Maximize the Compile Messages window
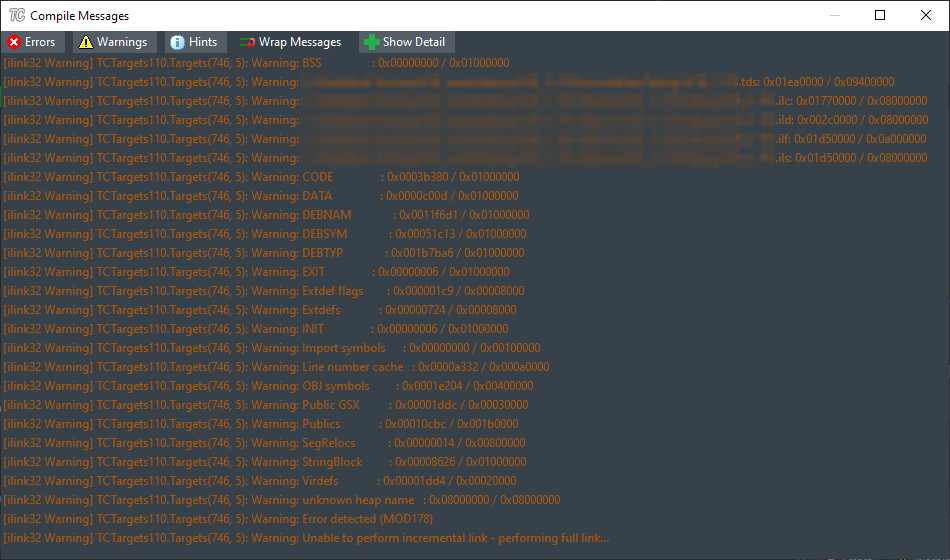 [880, 15]
